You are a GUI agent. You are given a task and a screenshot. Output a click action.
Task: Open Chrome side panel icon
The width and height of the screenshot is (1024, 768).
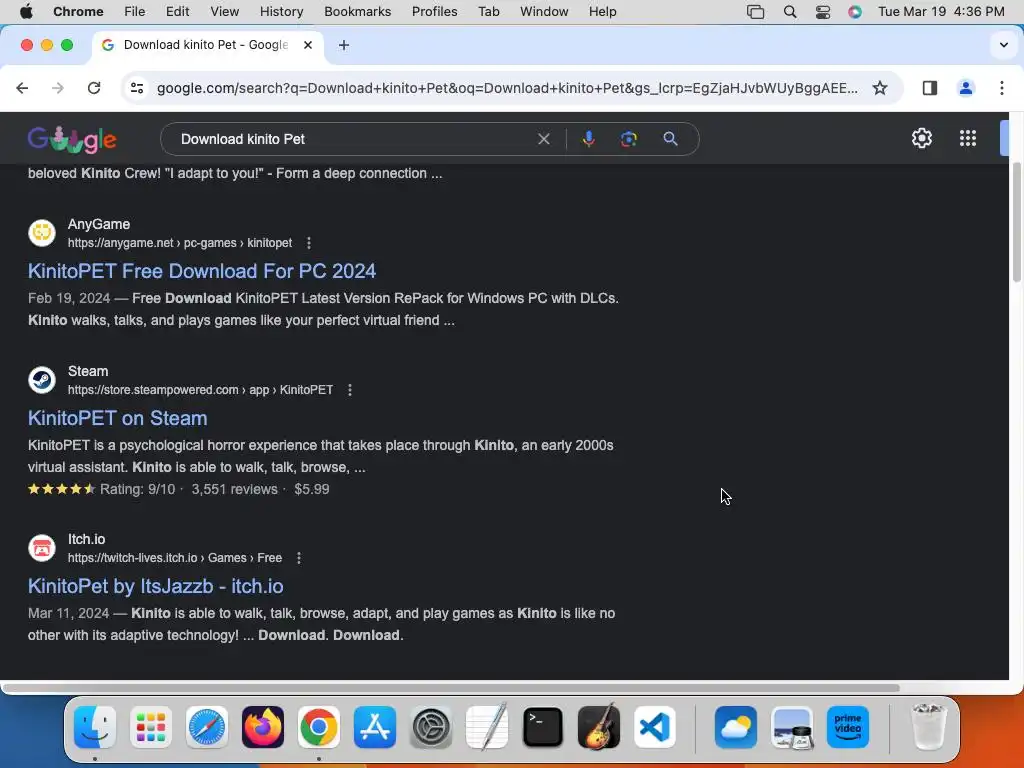click(x=929, y=88)
